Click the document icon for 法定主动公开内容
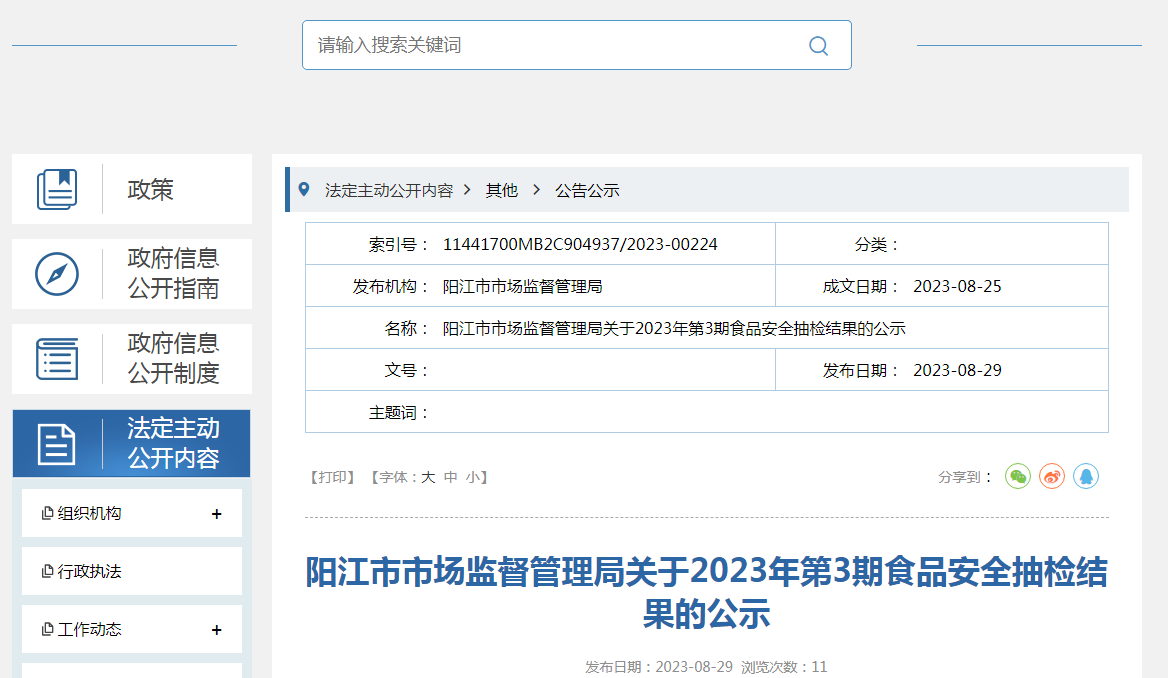The height and width of the screenshot is (678, 1168). [x=57, y=444]
